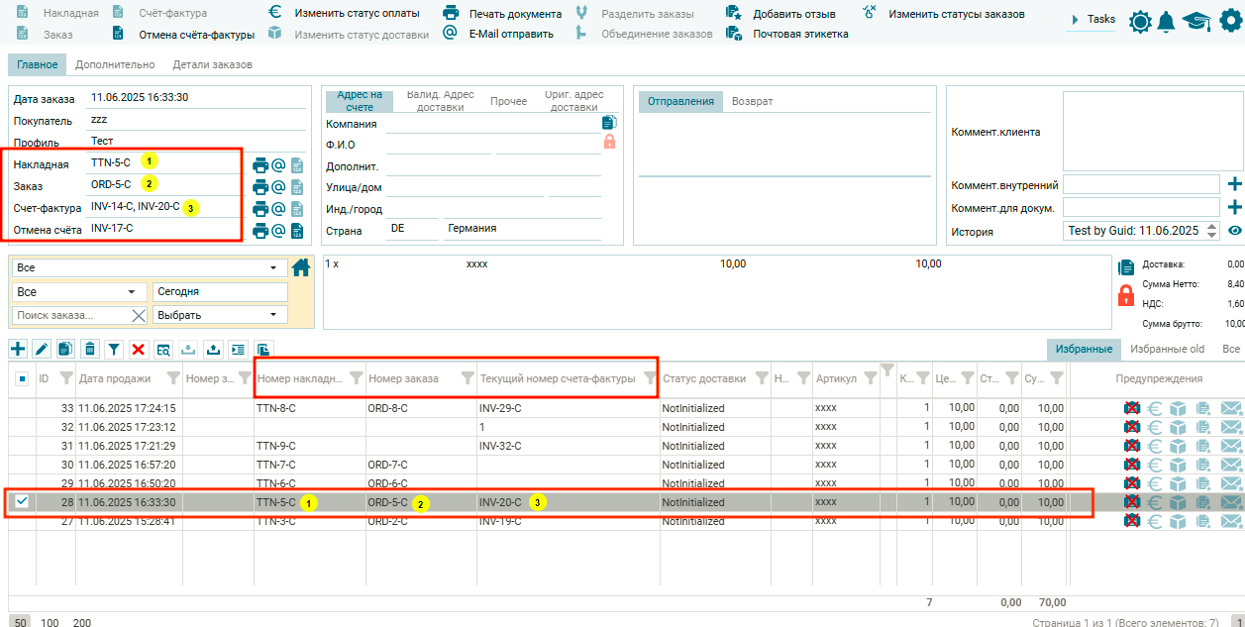Screen dimensions: 1245x627
Task: Open the Возврат tab
Action: [752, 102]
